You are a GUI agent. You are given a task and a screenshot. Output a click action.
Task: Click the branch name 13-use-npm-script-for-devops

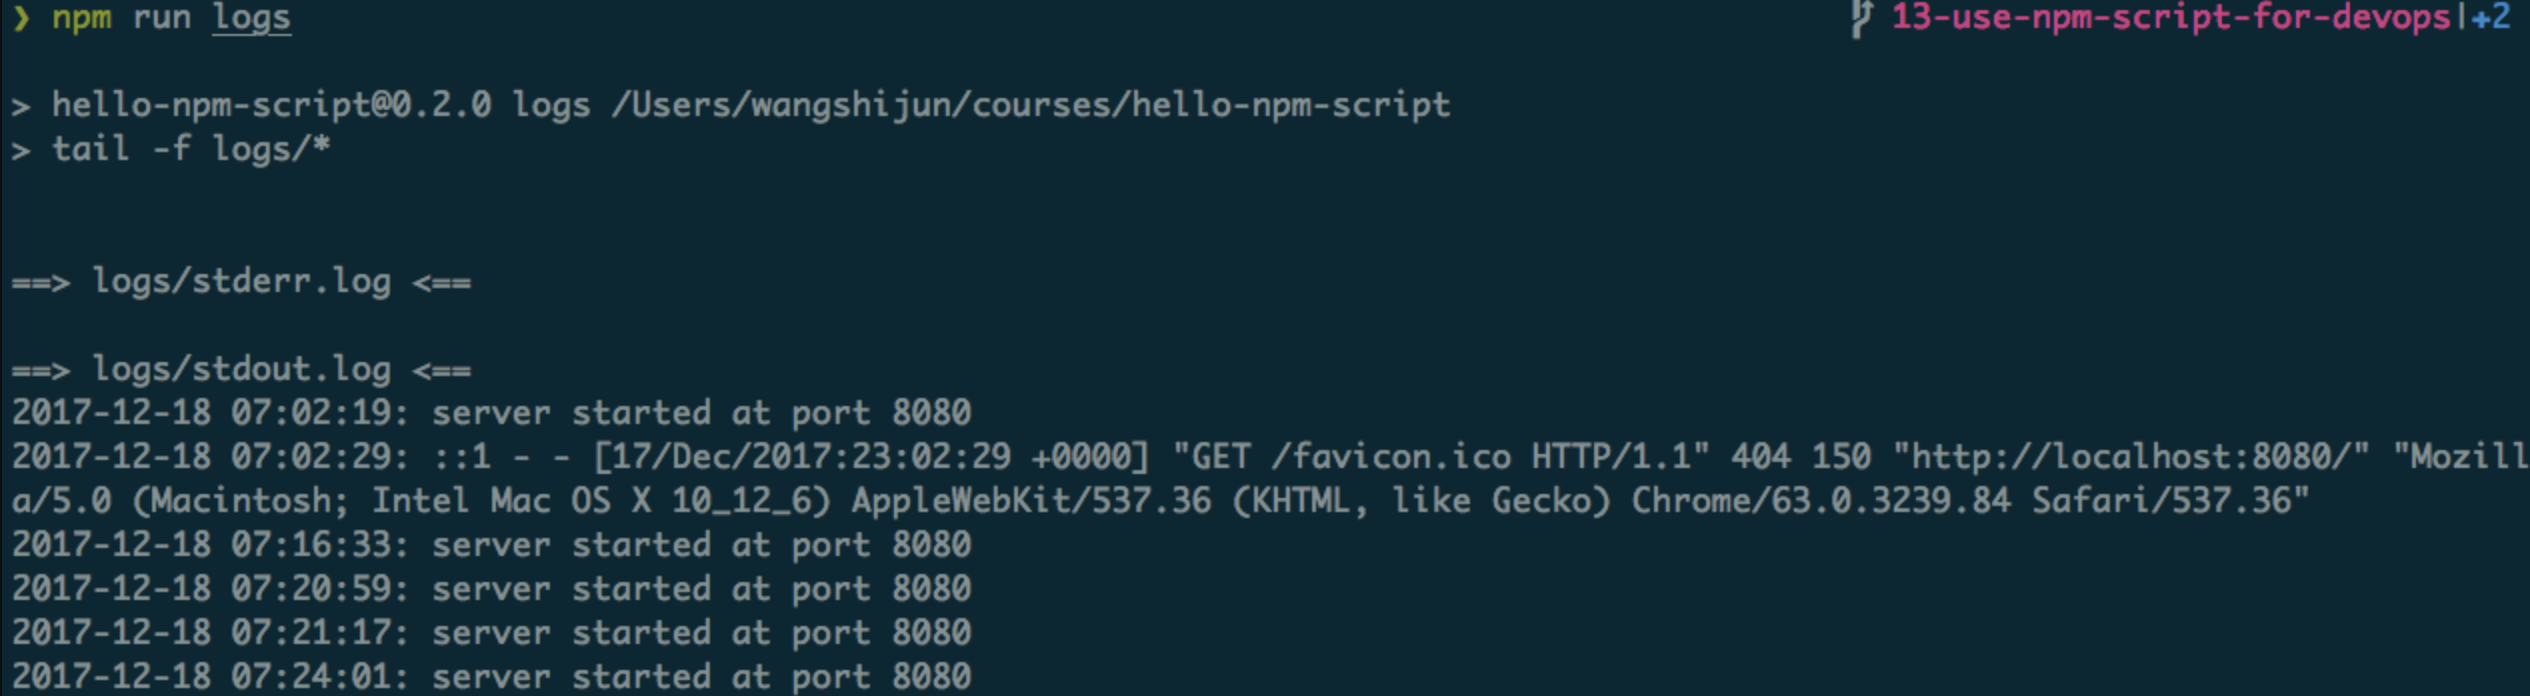2170,18
